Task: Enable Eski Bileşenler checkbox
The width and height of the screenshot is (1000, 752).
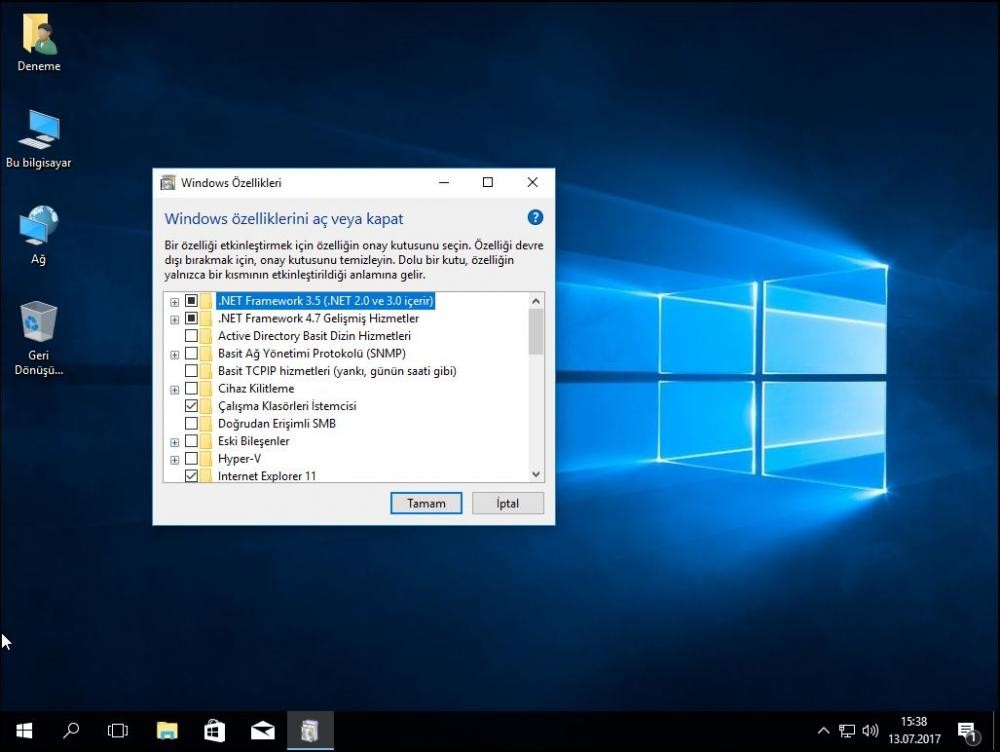Action: click(191, 441)
